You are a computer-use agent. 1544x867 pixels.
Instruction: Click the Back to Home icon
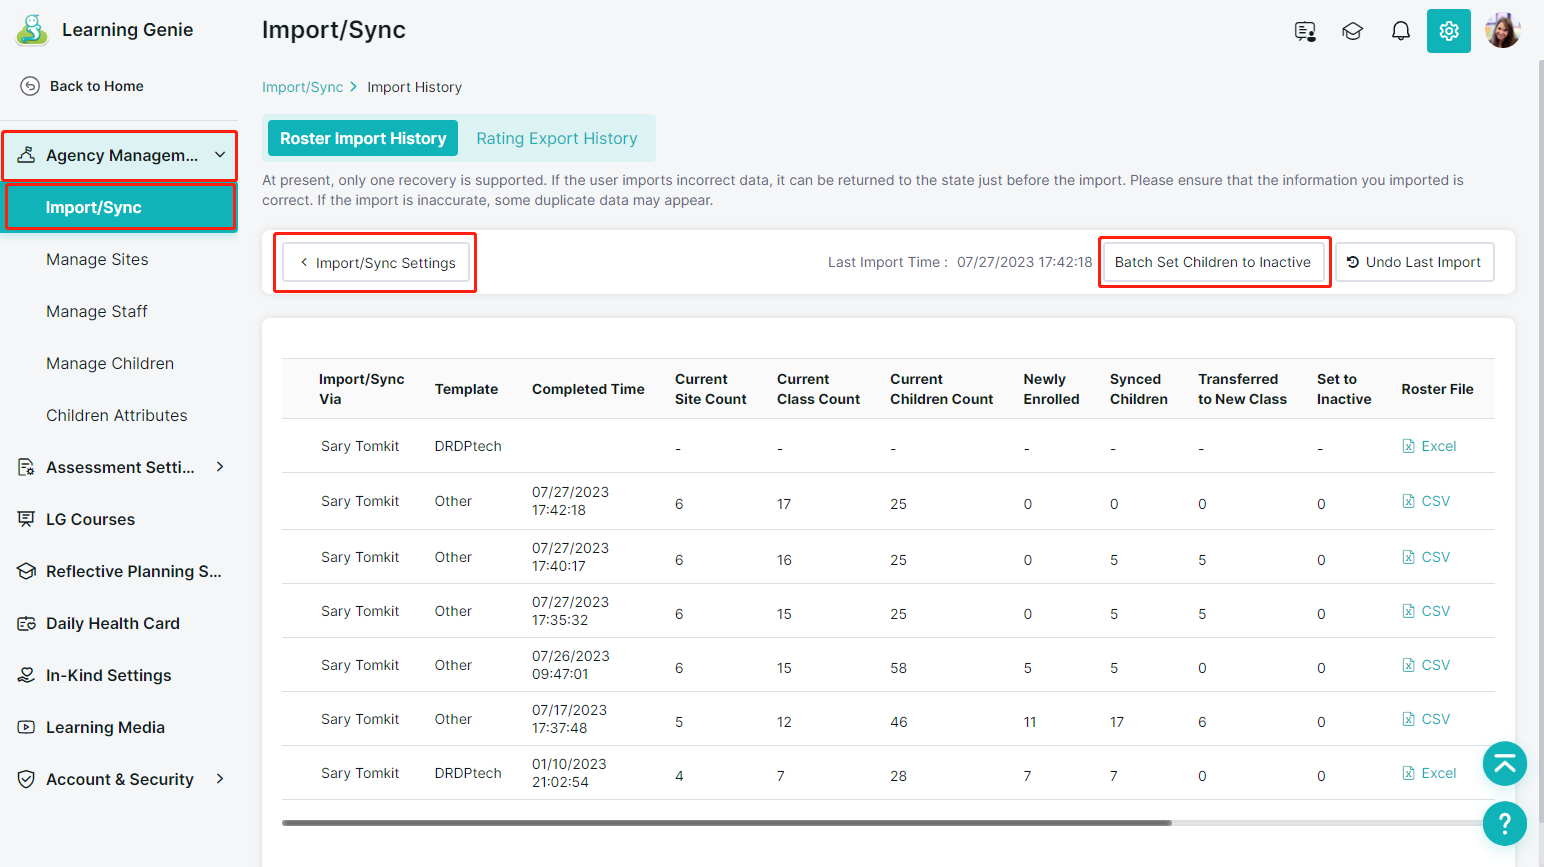pyautogui.click(x=30, y=86)
